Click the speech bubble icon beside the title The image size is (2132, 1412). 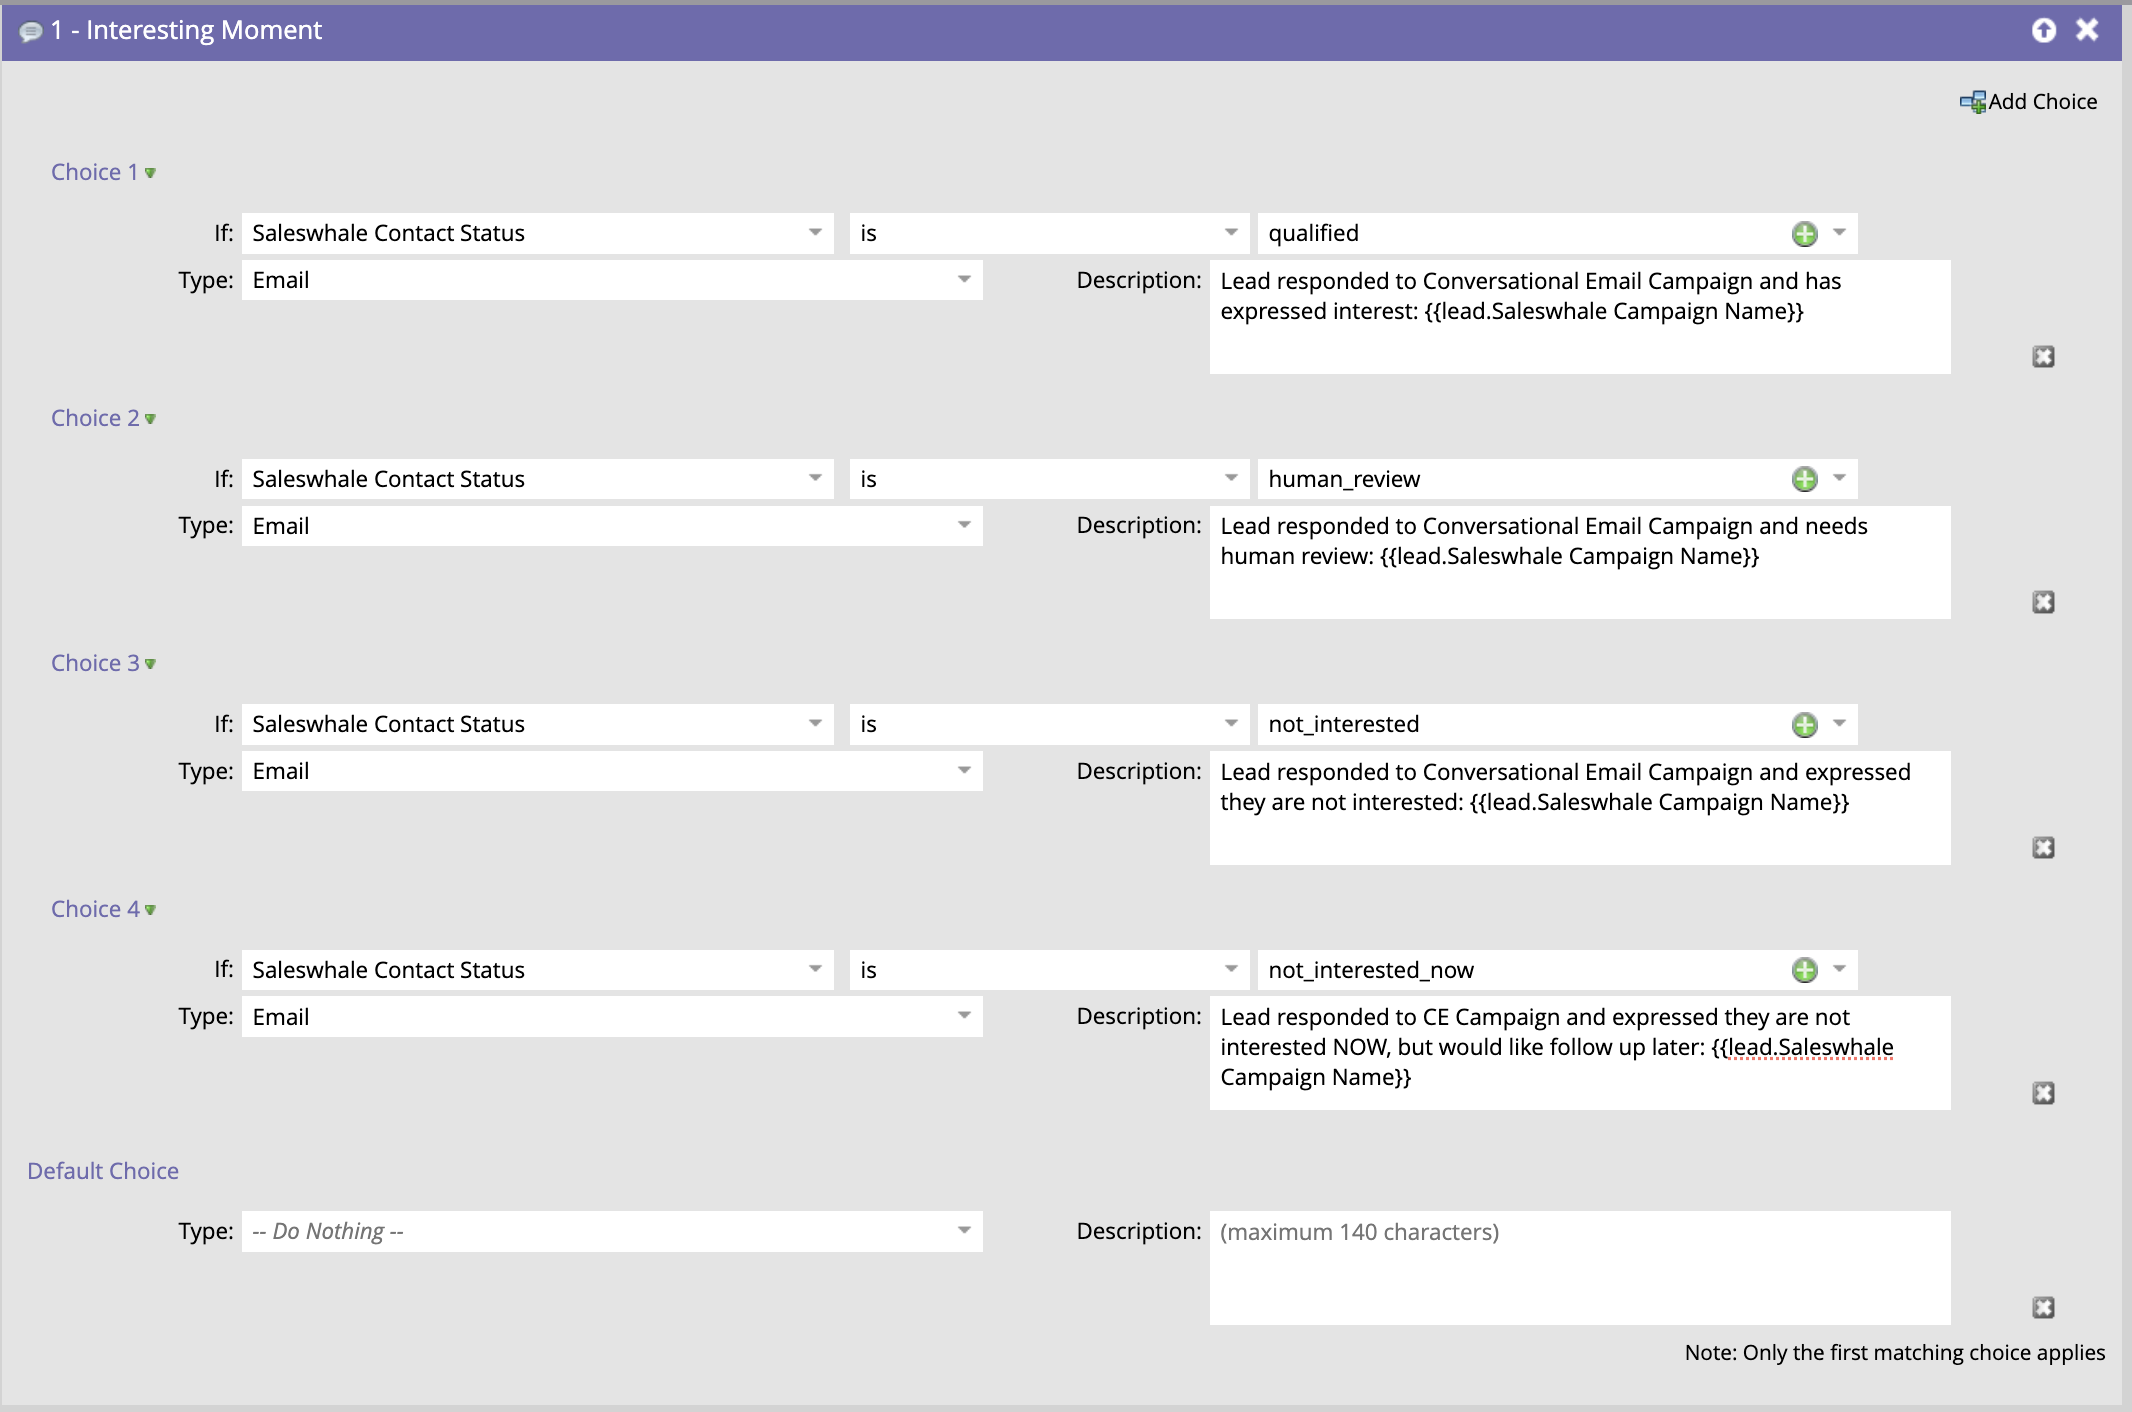click(31, 31)
